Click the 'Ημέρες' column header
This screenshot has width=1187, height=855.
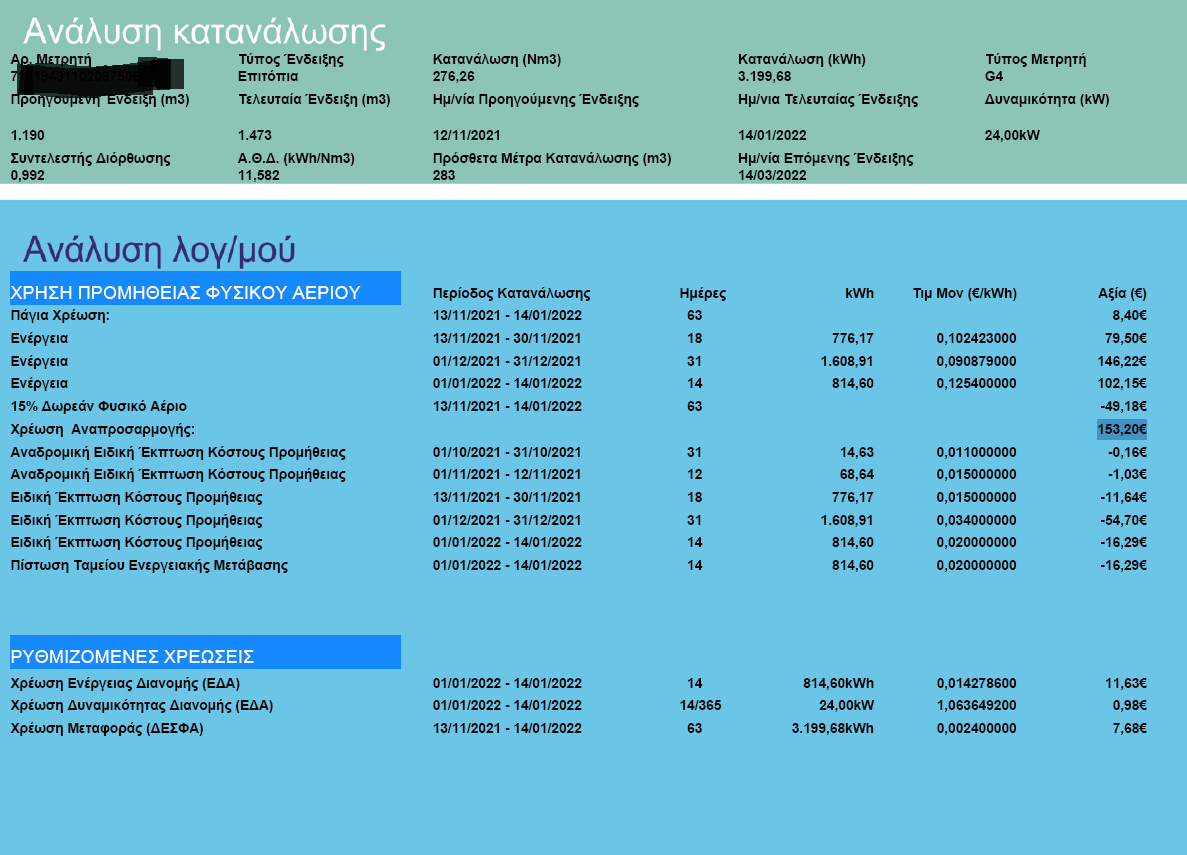tap(703, 293)
